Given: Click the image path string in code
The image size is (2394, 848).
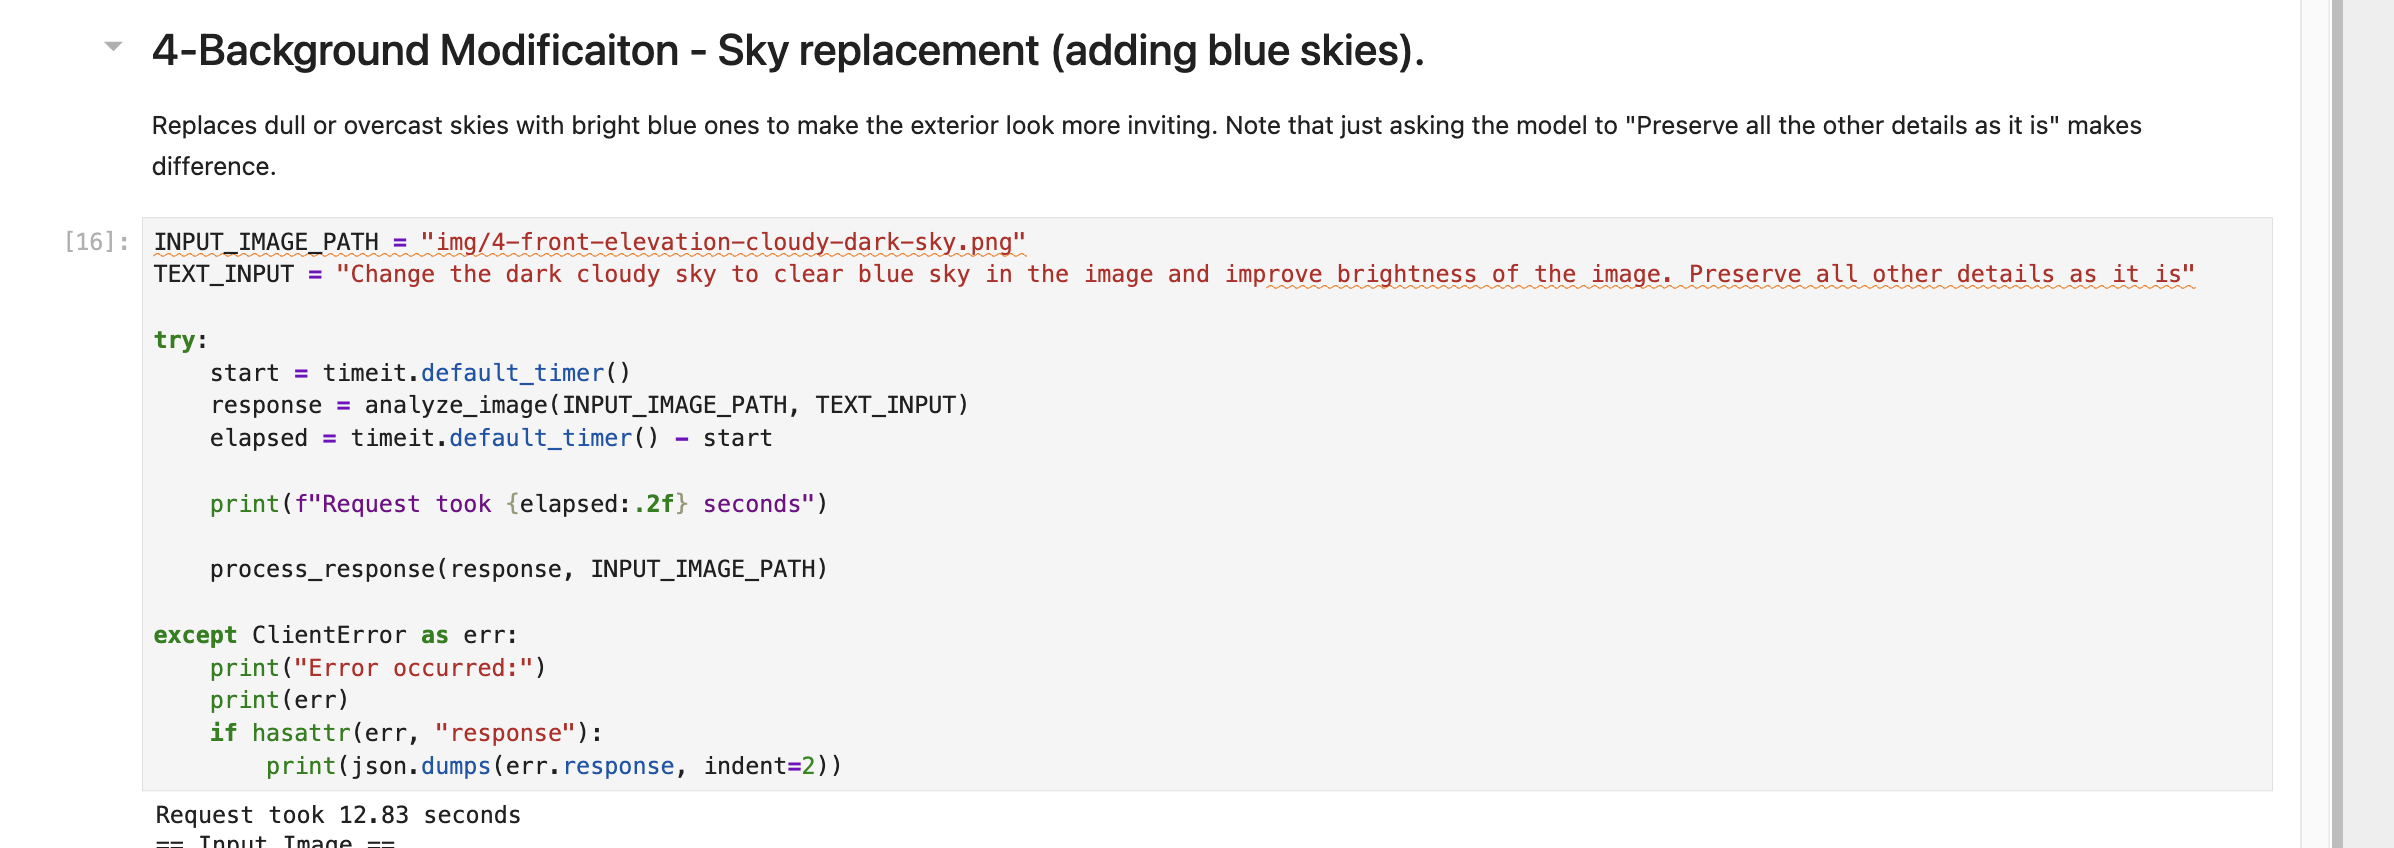Looking at the screenshot, I should [722, 242].
